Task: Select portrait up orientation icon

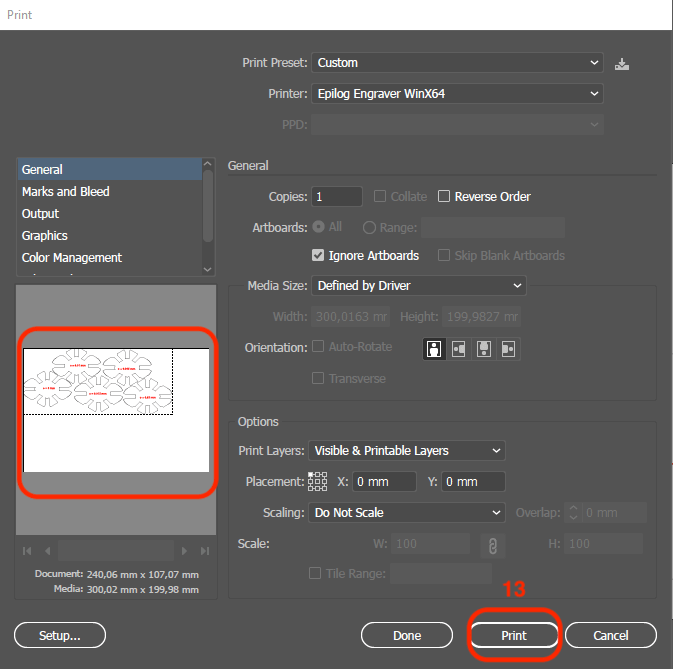Action: coord(435,349)
